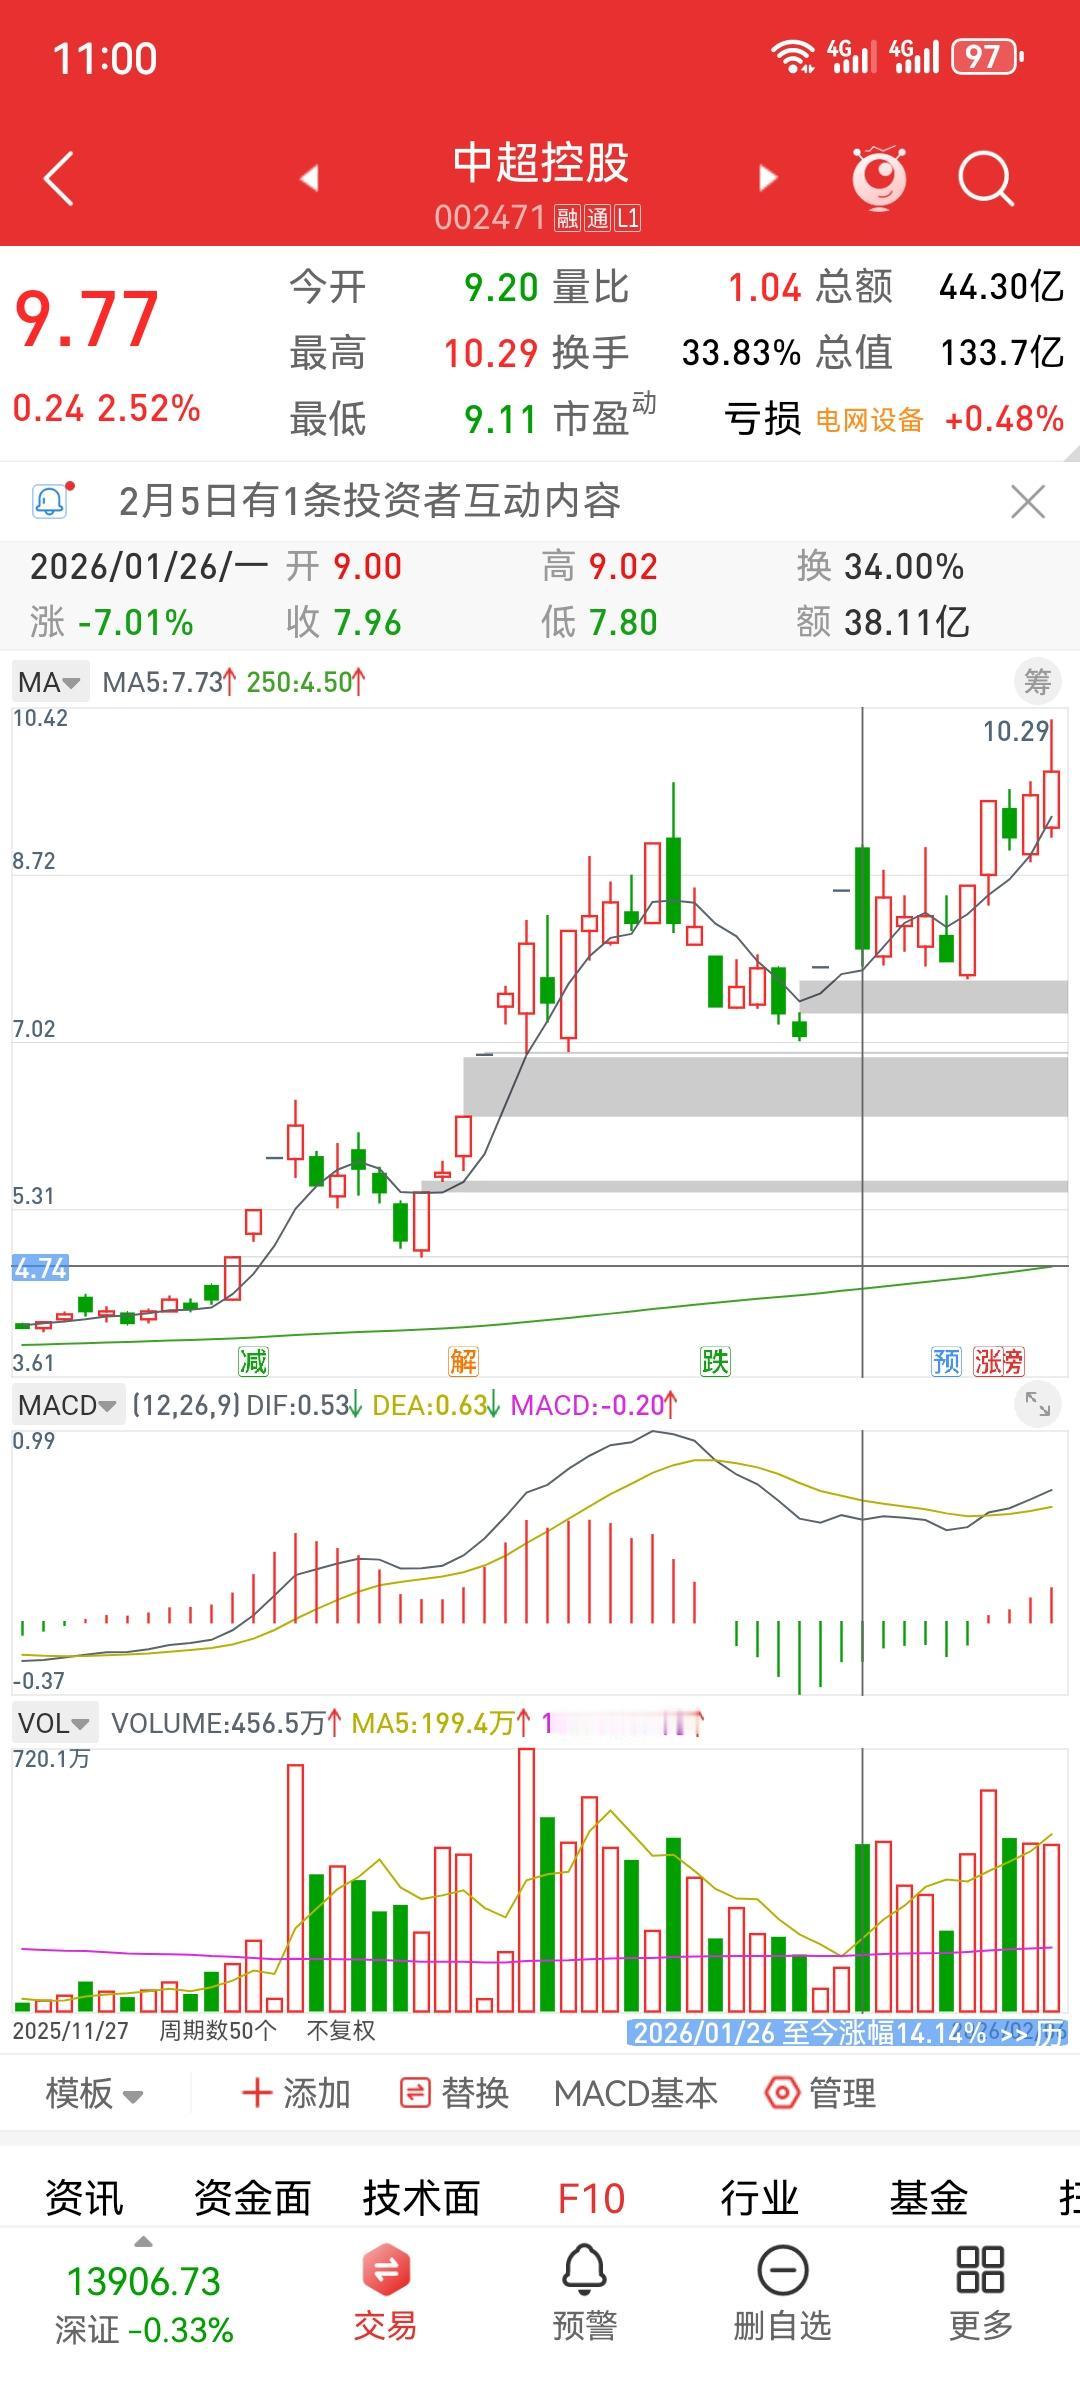Dismiss the investor interaction notice
1080x2400 pixels.
coord(1028,501)
